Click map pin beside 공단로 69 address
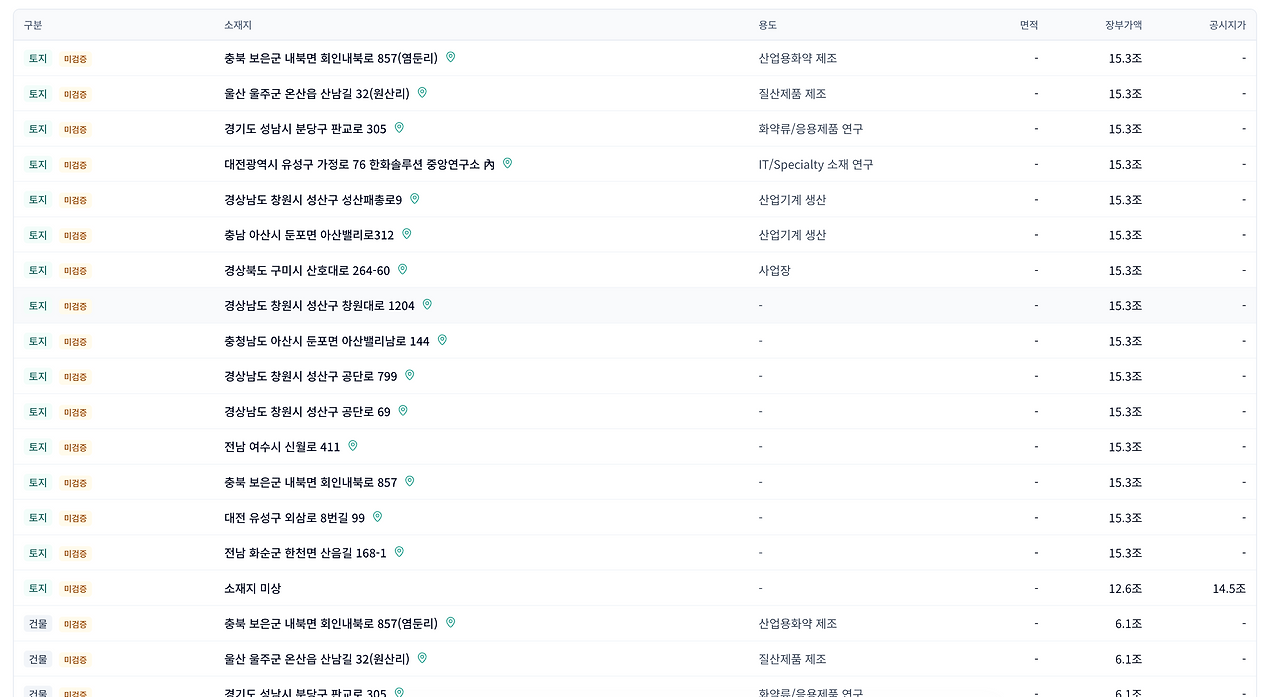 (x=403, y=411)
